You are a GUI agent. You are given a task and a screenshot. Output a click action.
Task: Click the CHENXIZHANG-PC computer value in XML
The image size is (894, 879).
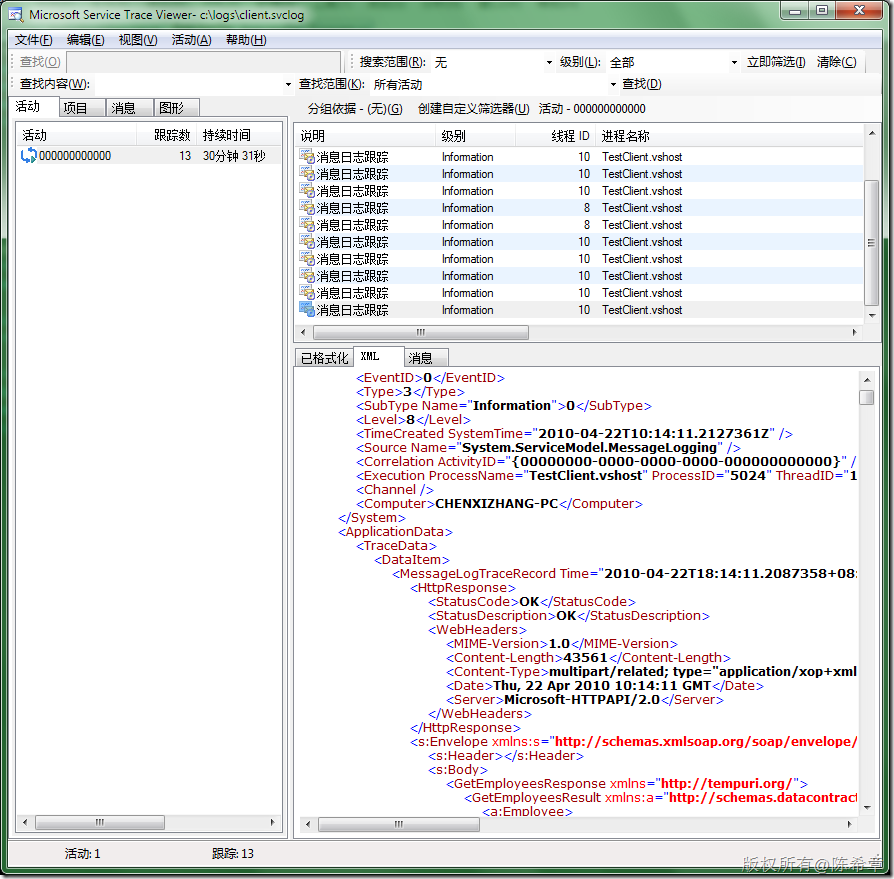point(496,504)
